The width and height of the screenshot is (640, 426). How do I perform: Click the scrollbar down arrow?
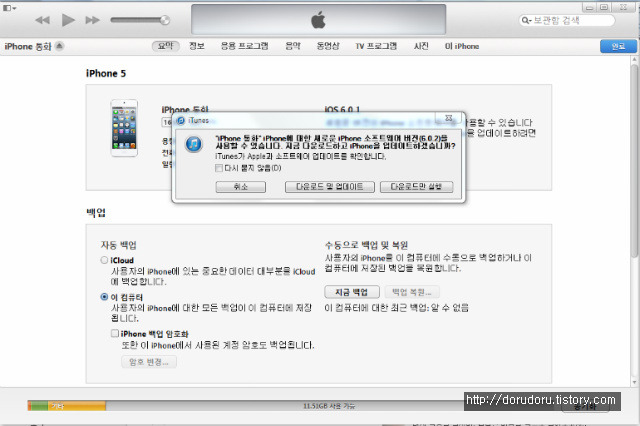pos(634,382)
